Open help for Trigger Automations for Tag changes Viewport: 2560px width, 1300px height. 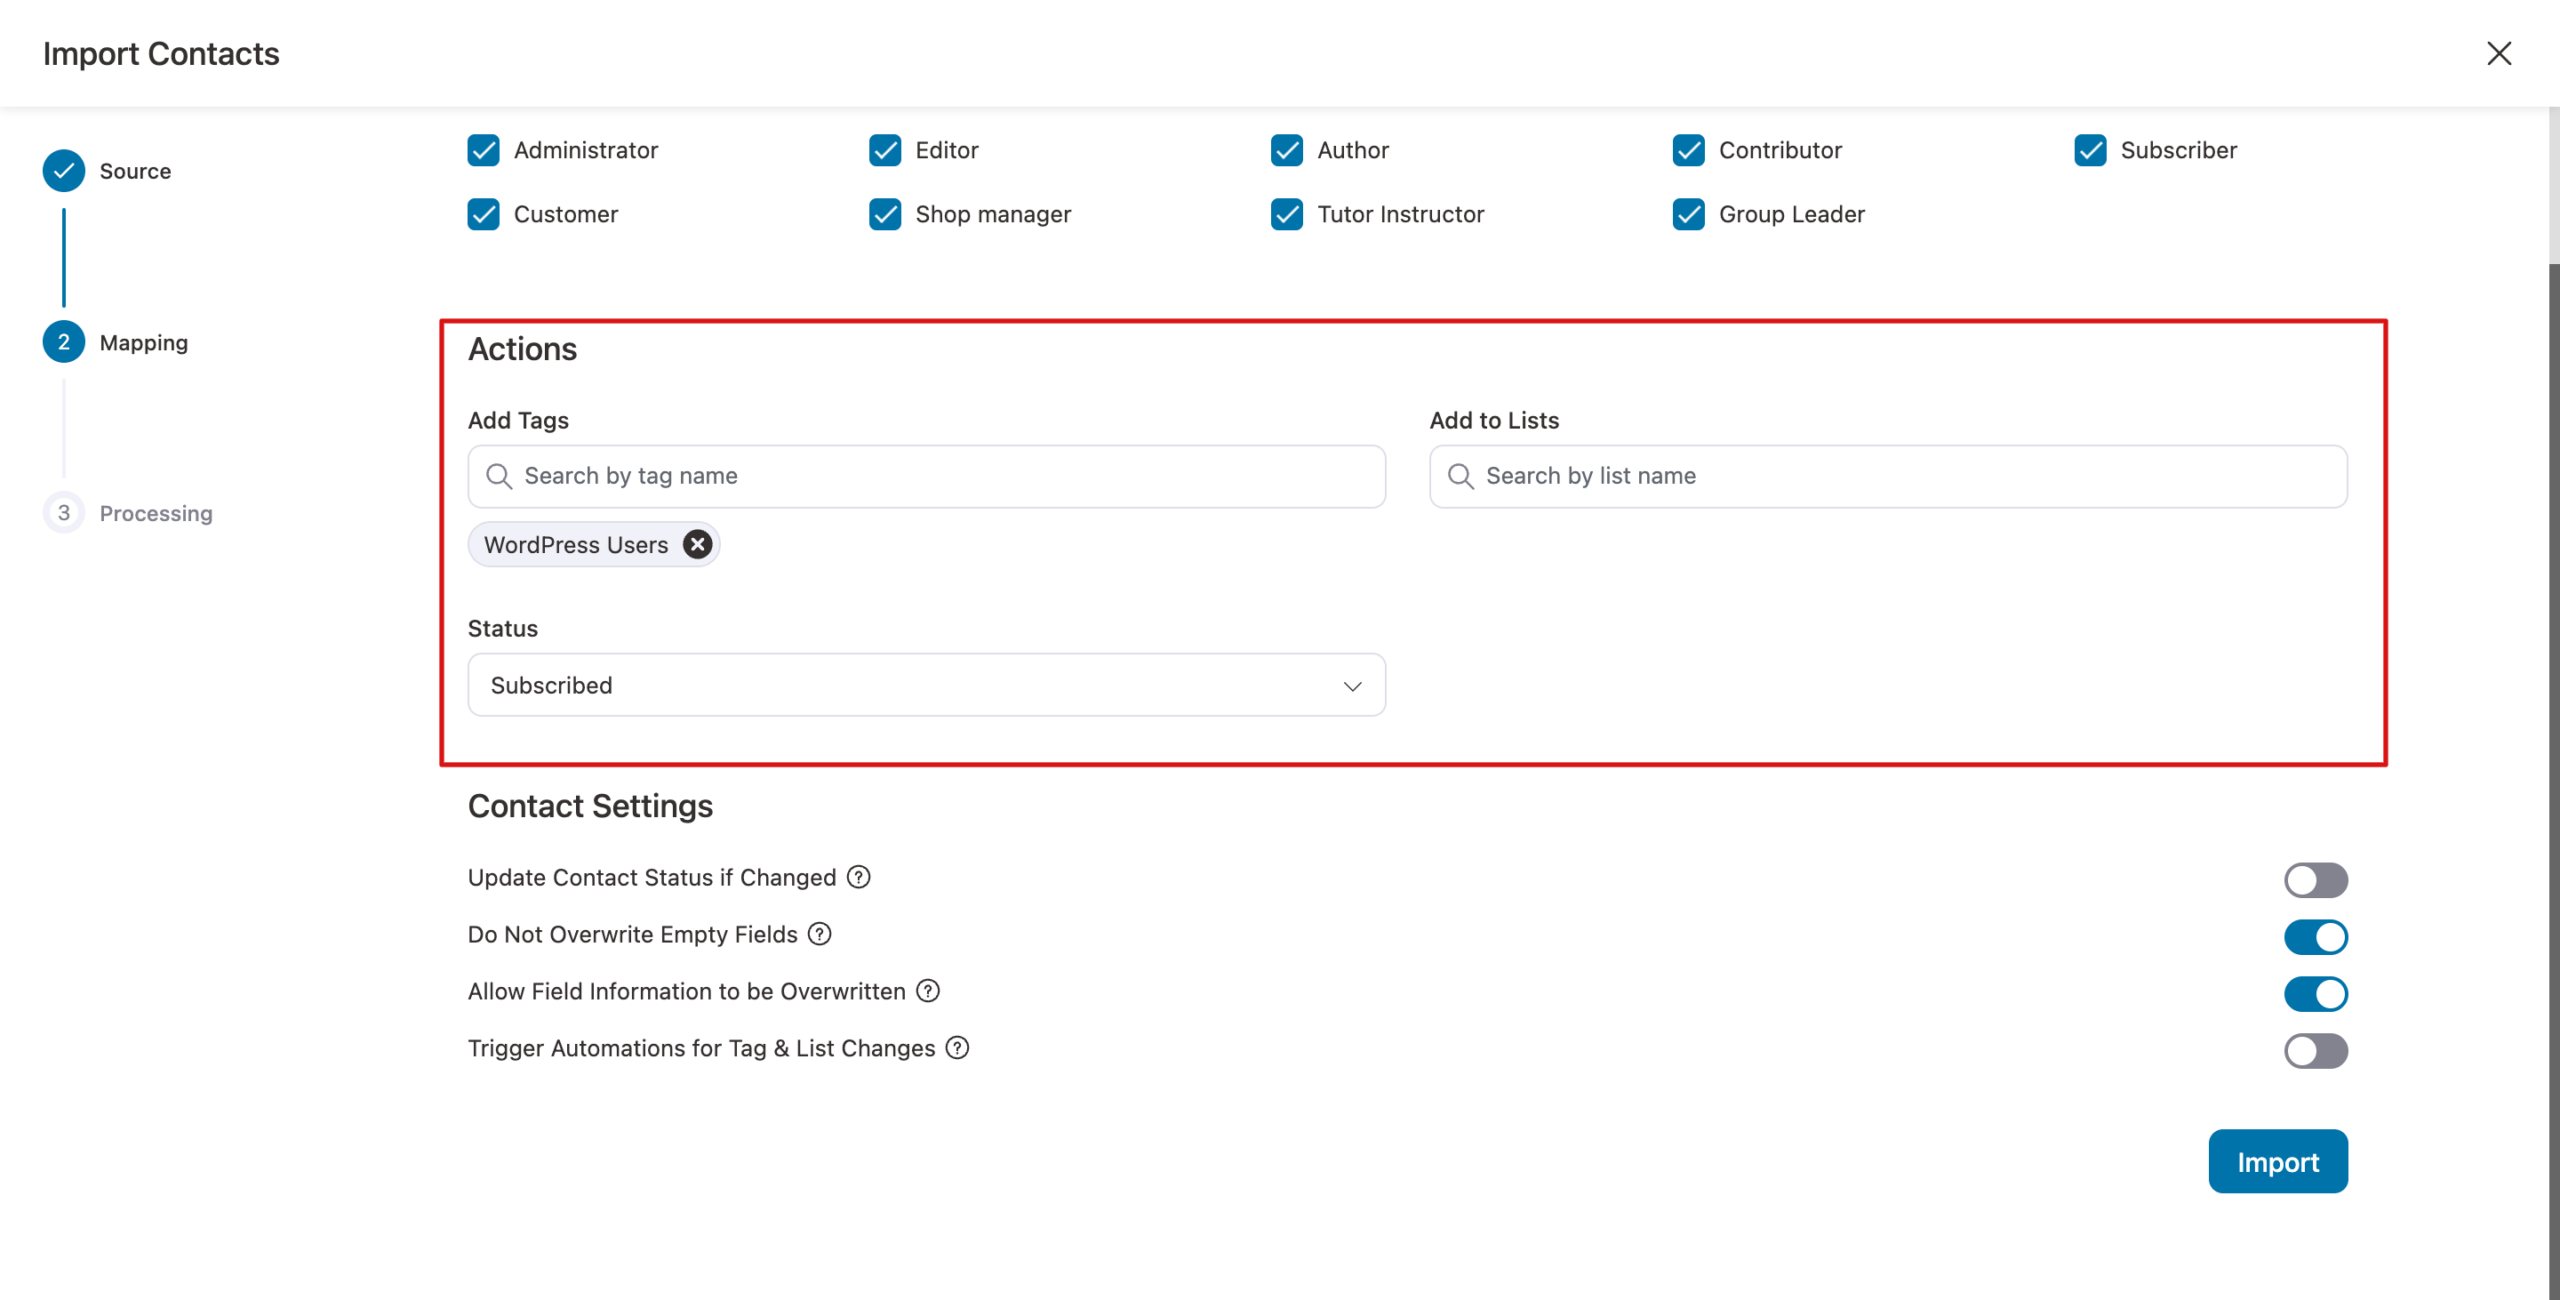tap(958, 1048)
